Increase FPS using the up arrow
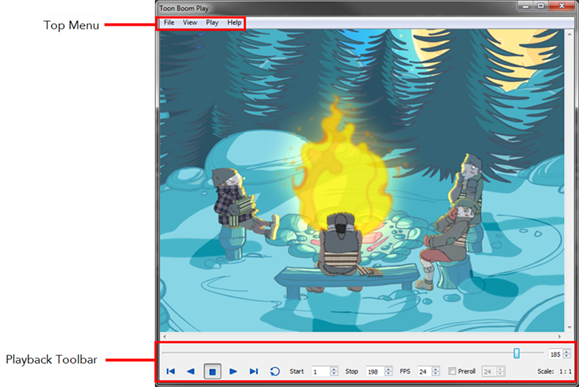 point(436,369)
